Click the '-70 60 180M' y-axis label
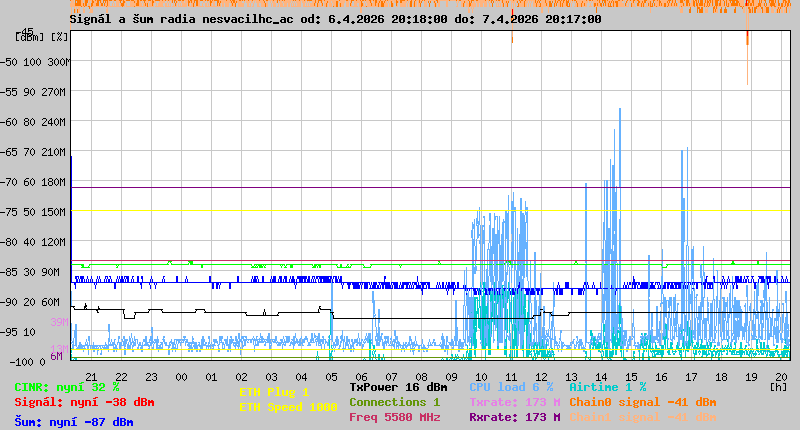Screen dimensions: 800x430 (34, 182)
